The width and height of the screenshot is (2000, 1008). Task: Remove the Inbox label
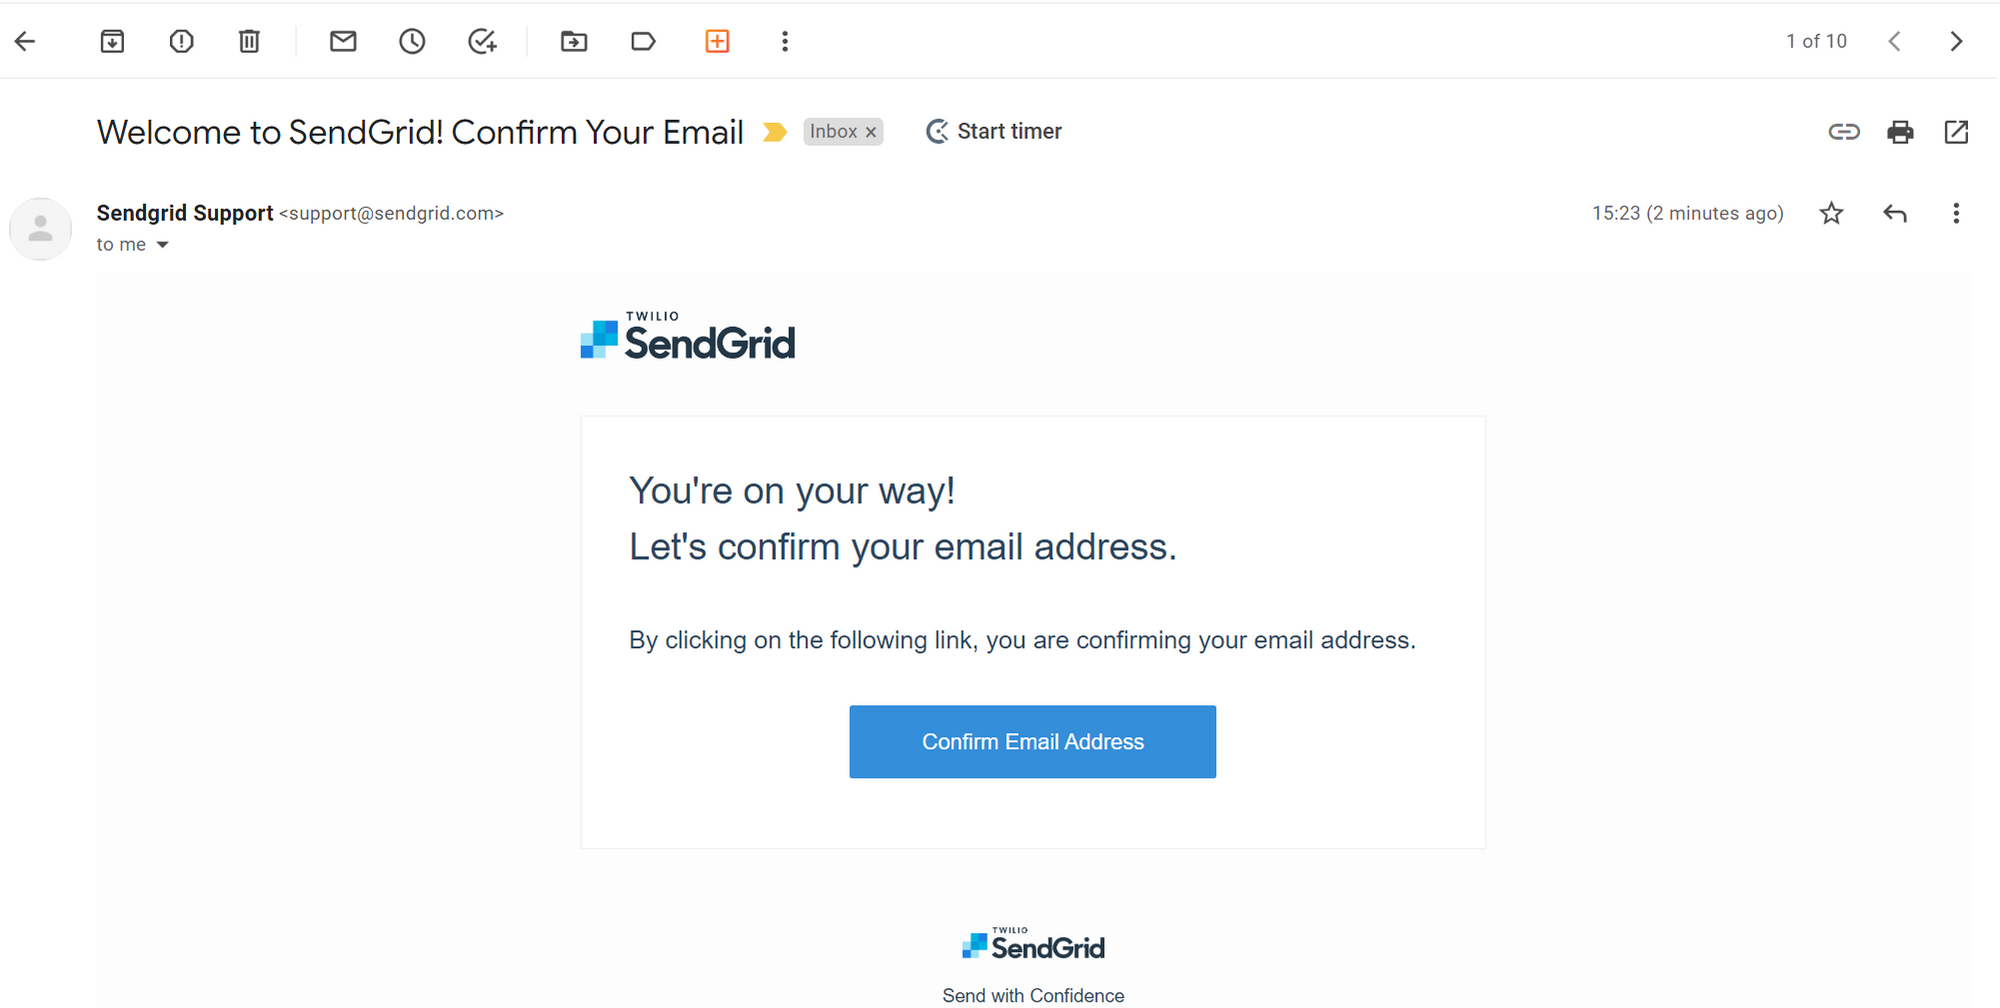pyautogui.click(x=871, y=132)
